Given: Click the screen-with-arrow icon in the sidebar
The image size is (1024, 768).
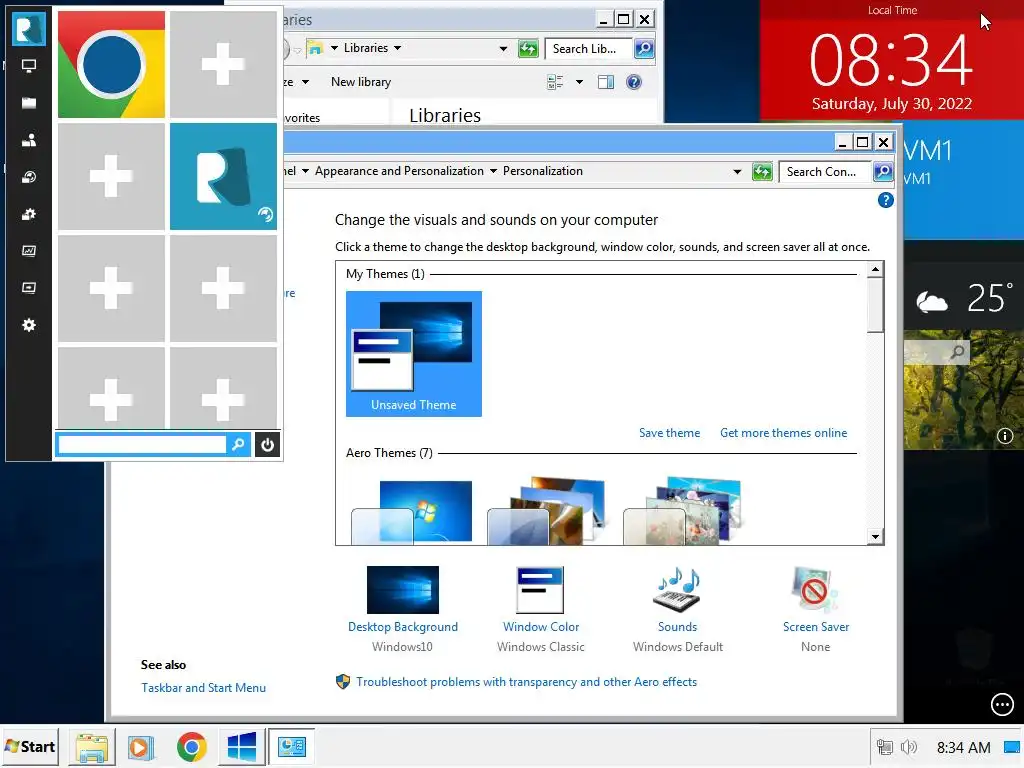Looking at the screenshot, I should click(x=29, y=288).
